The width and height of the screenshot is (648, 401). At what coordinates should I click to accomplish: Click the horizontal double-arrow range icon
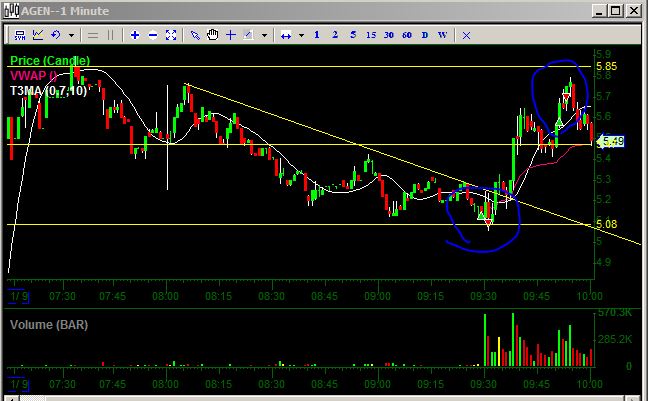[x=286, y=36]
